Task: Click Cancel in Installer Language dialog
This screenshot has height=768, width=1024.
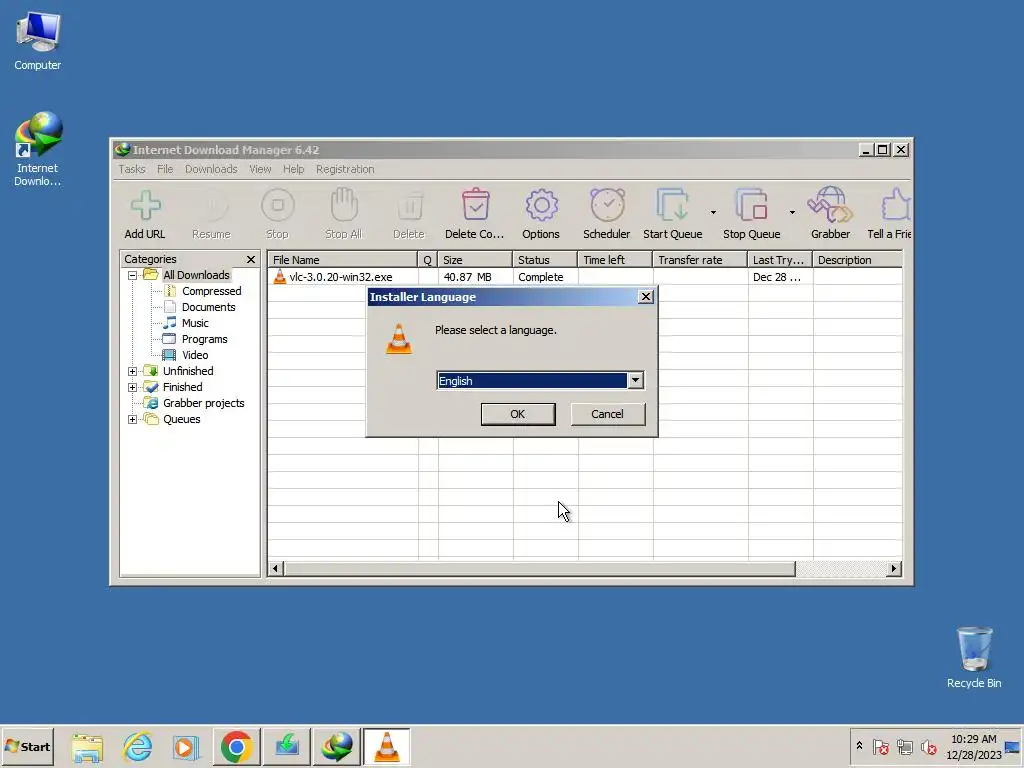Action: [607, 414]
